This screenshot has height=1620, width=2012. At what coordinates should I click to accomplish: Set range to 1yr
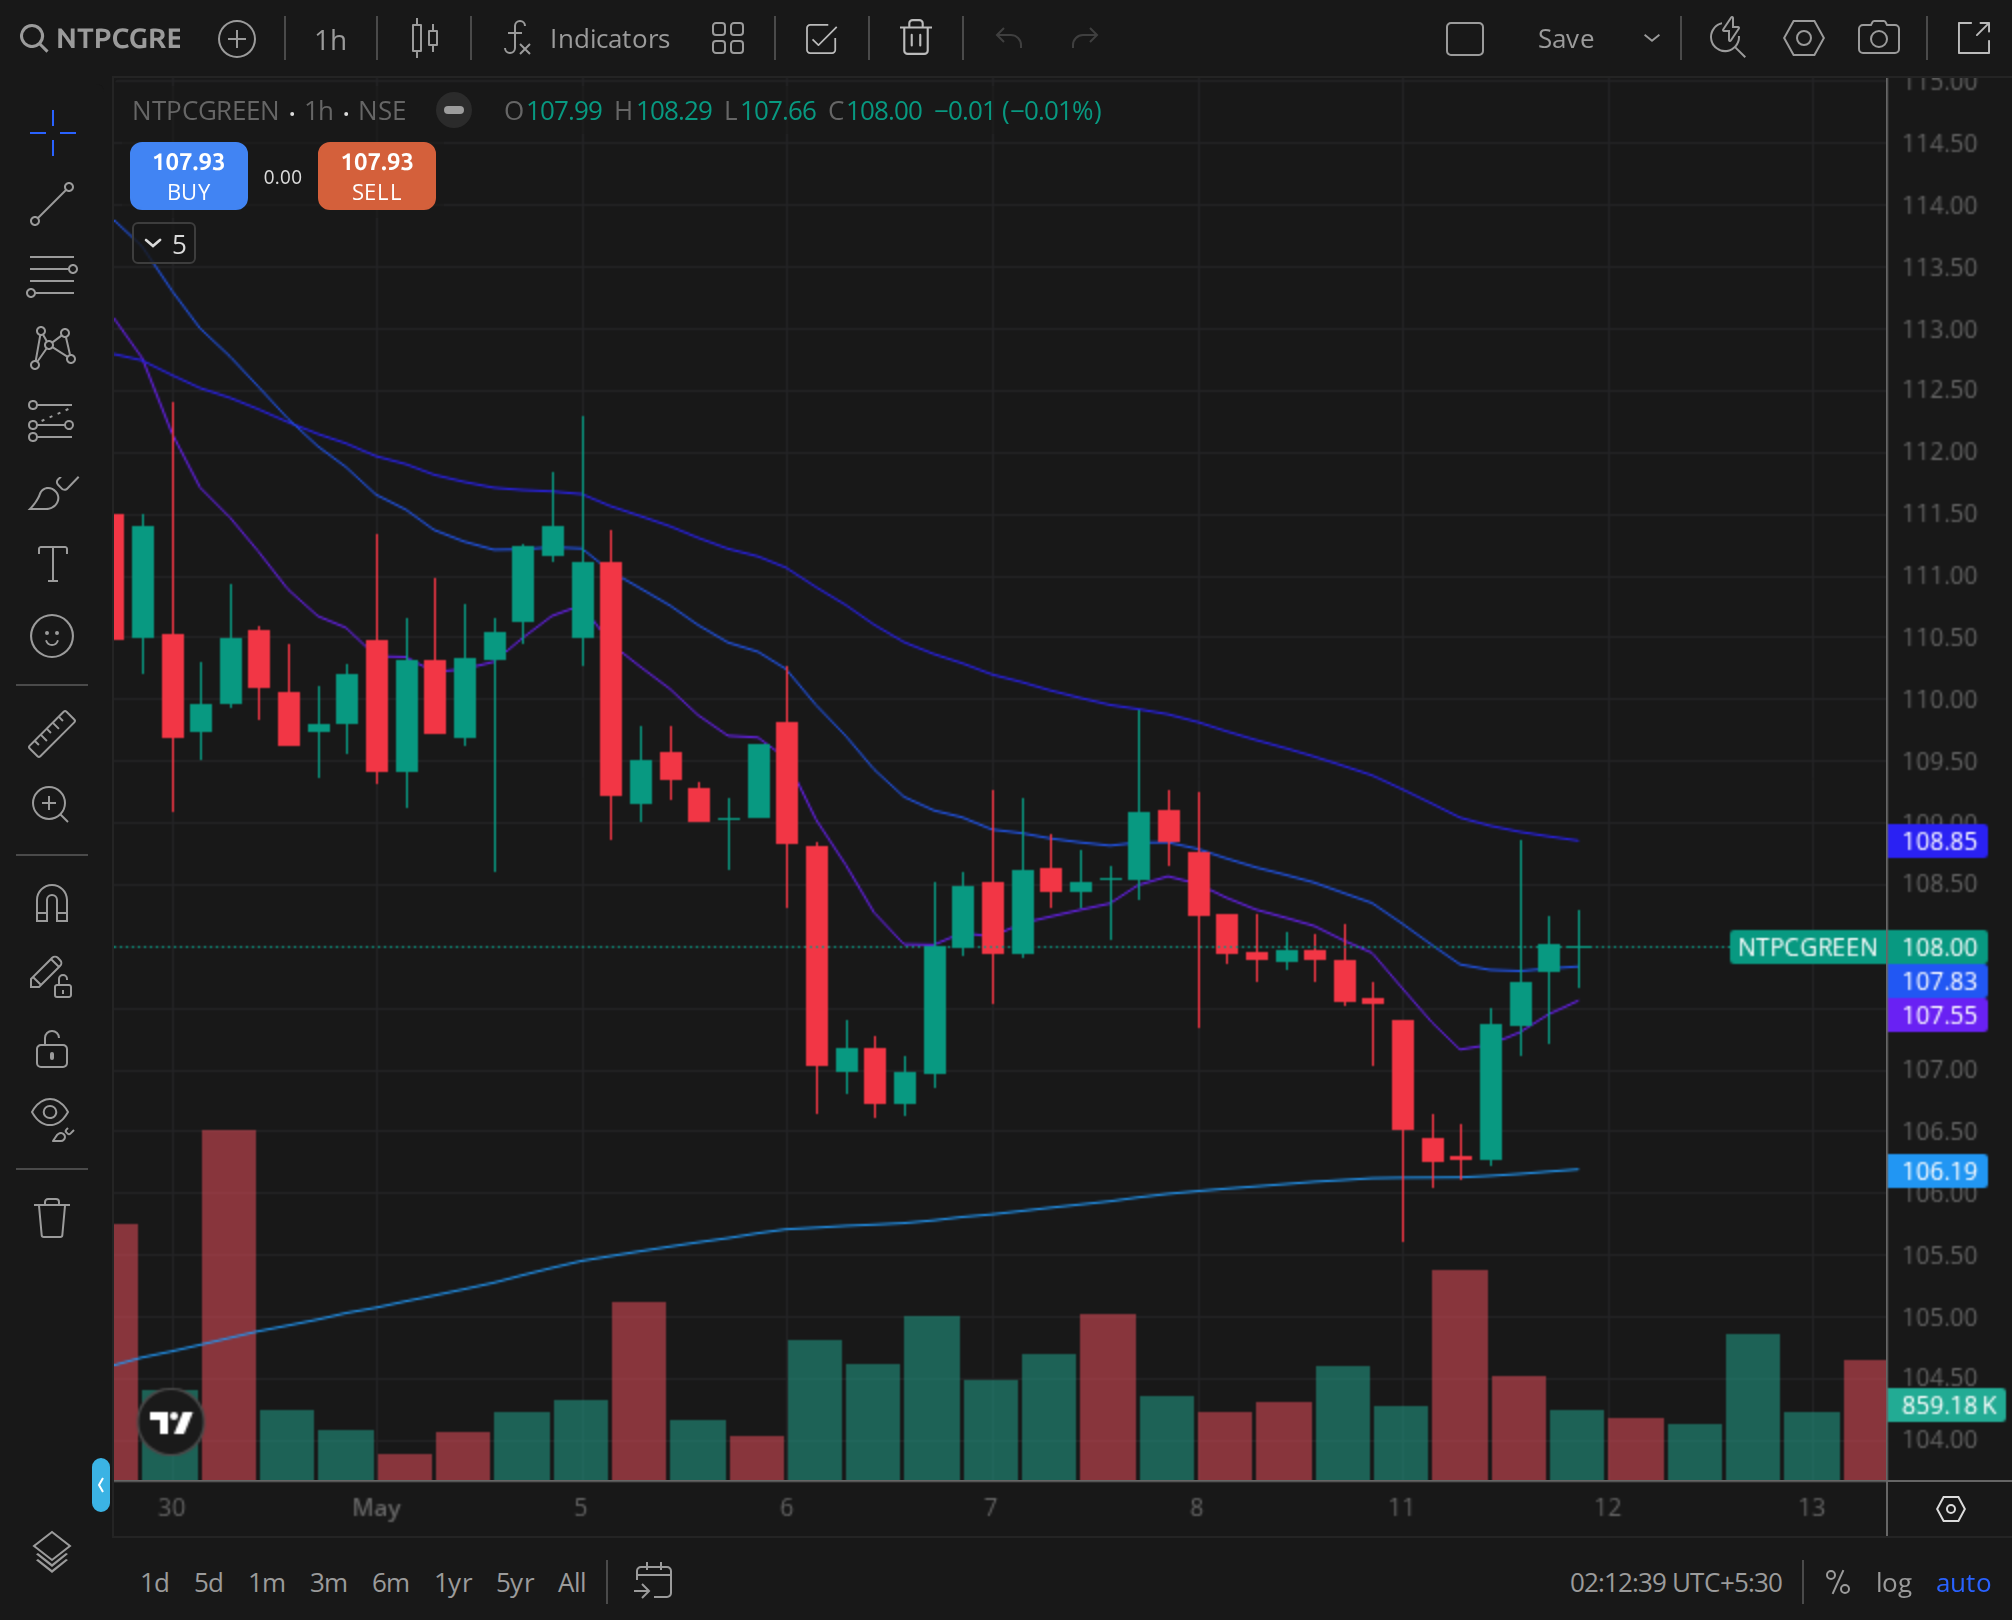[453, 1583]
